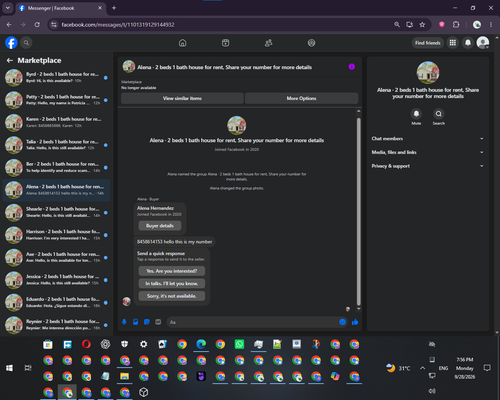
Task: Send quick reply 'In talks. I'll let you know.'
Action: tap(172, 283)
